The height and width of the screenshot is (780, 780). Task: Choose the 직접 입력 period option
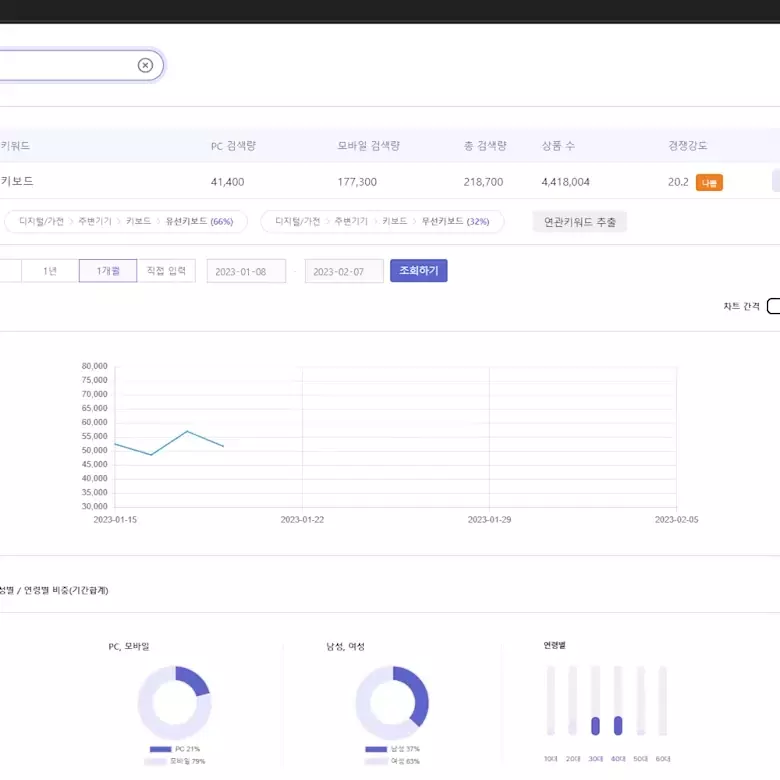coord(166,271)
